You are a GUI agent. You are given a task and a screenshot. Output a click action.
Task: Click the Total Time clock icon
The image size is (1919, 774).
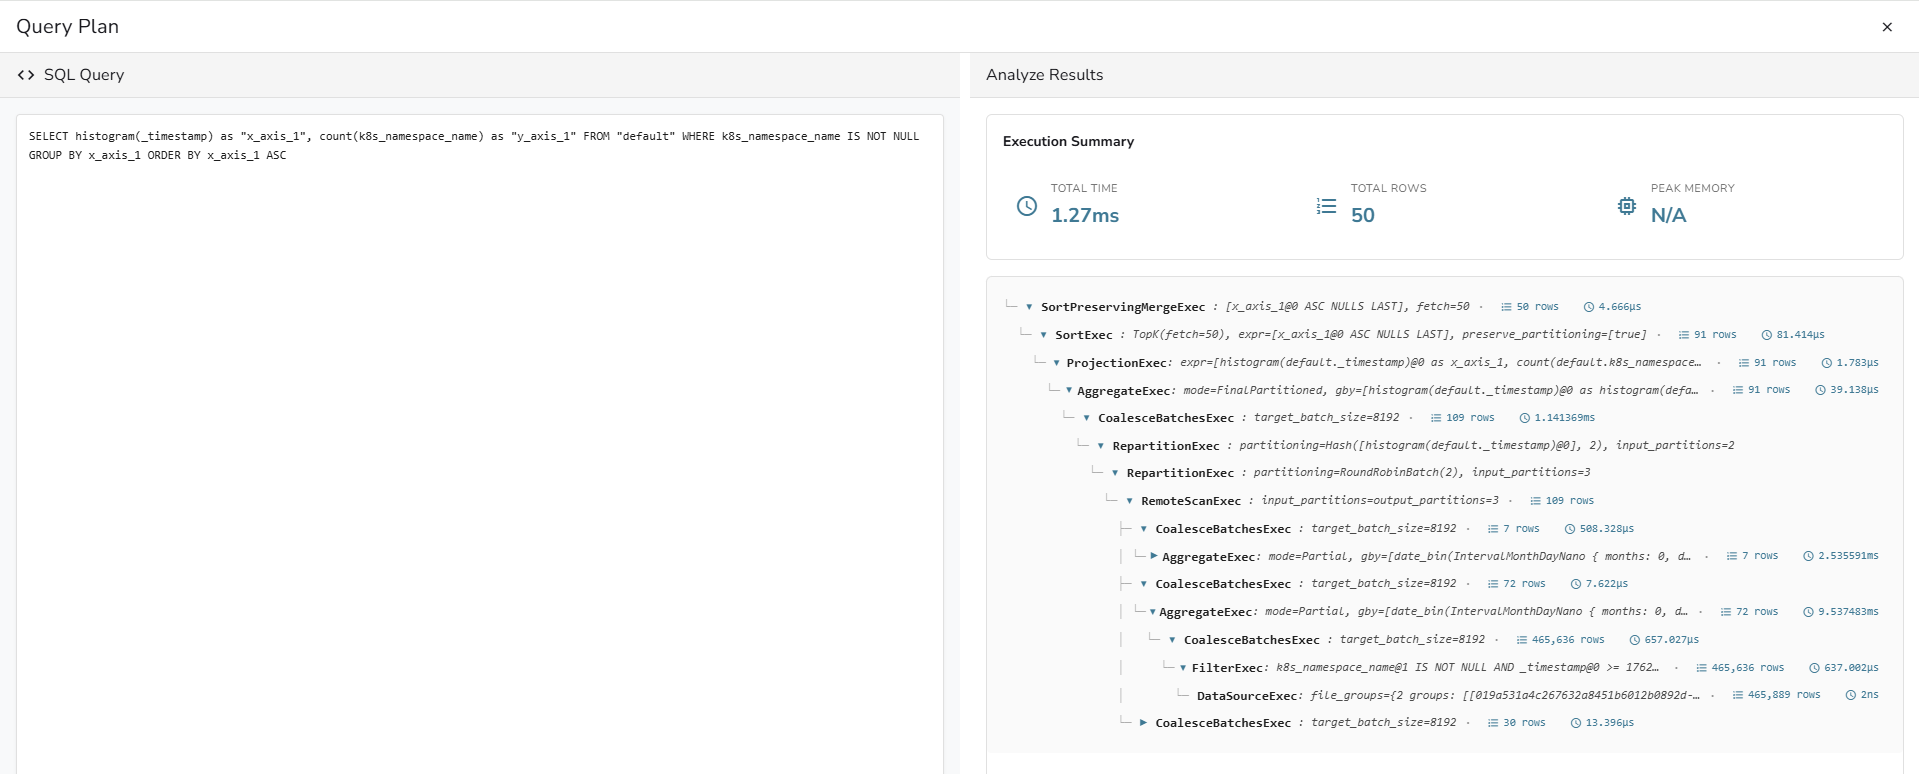coord(1027,206)
